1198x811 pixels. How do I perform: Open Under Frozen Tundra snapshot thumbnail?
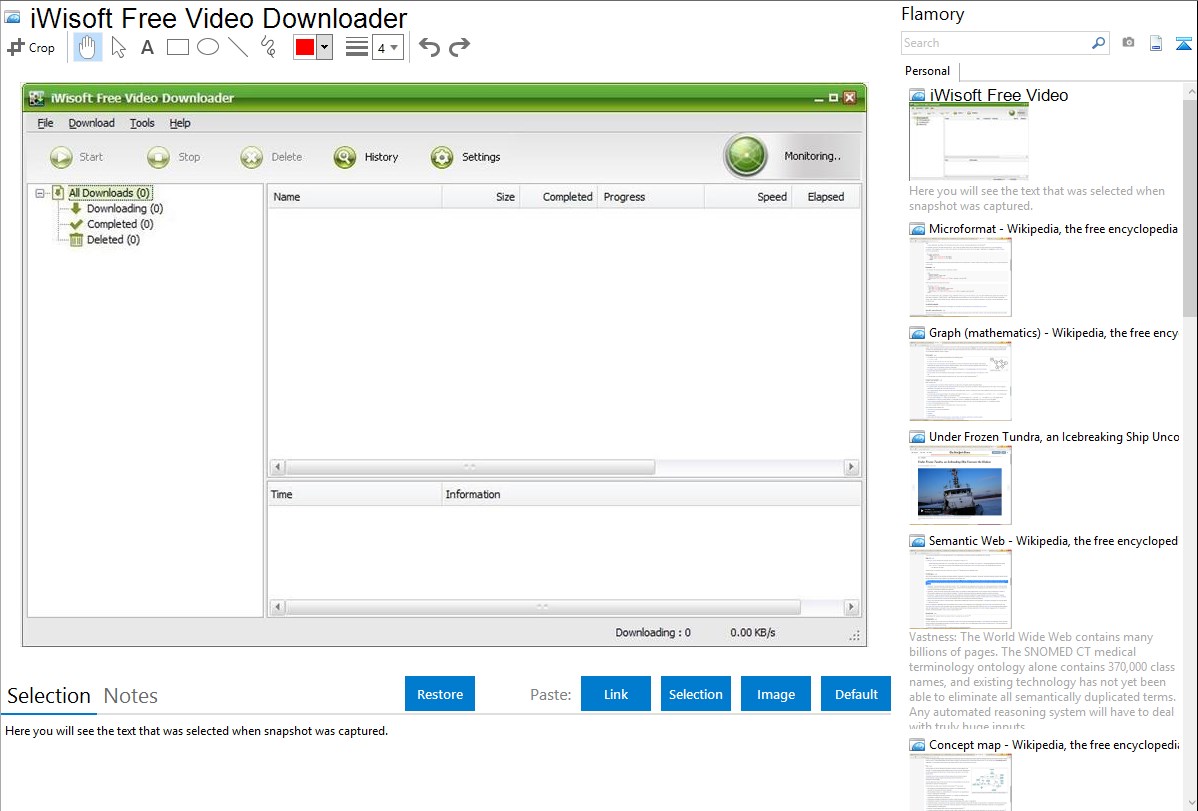960,485
